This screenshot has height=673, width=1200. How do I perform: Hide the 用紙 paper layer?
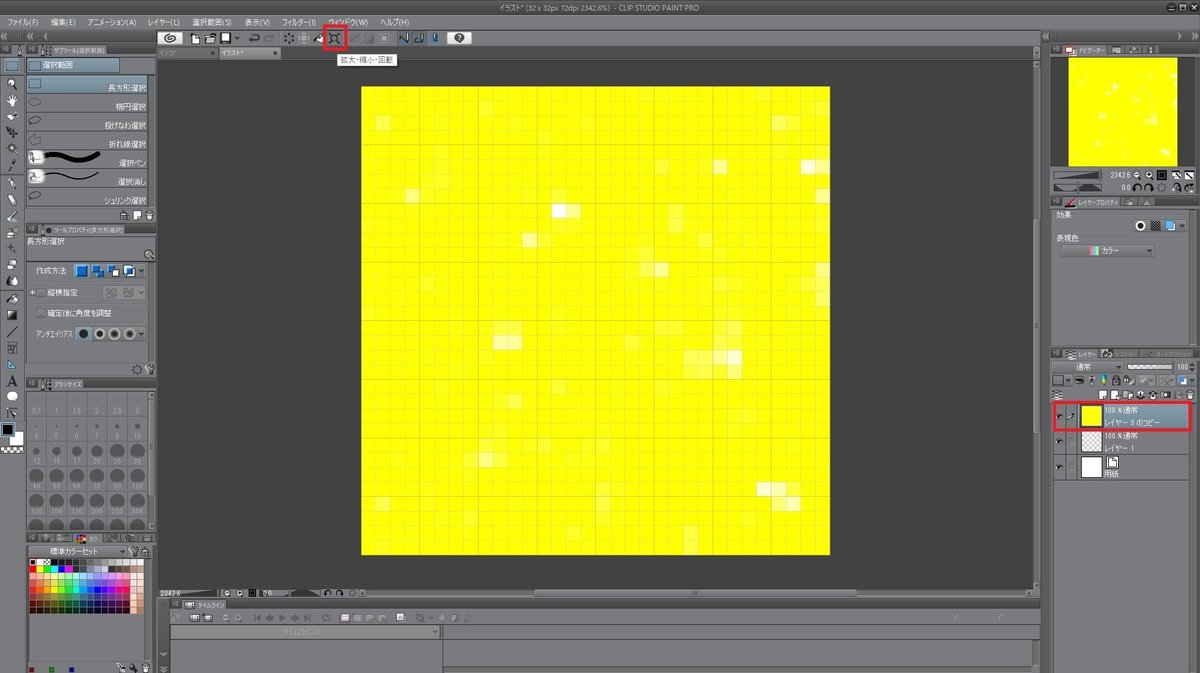click(x=1059, y=467)
